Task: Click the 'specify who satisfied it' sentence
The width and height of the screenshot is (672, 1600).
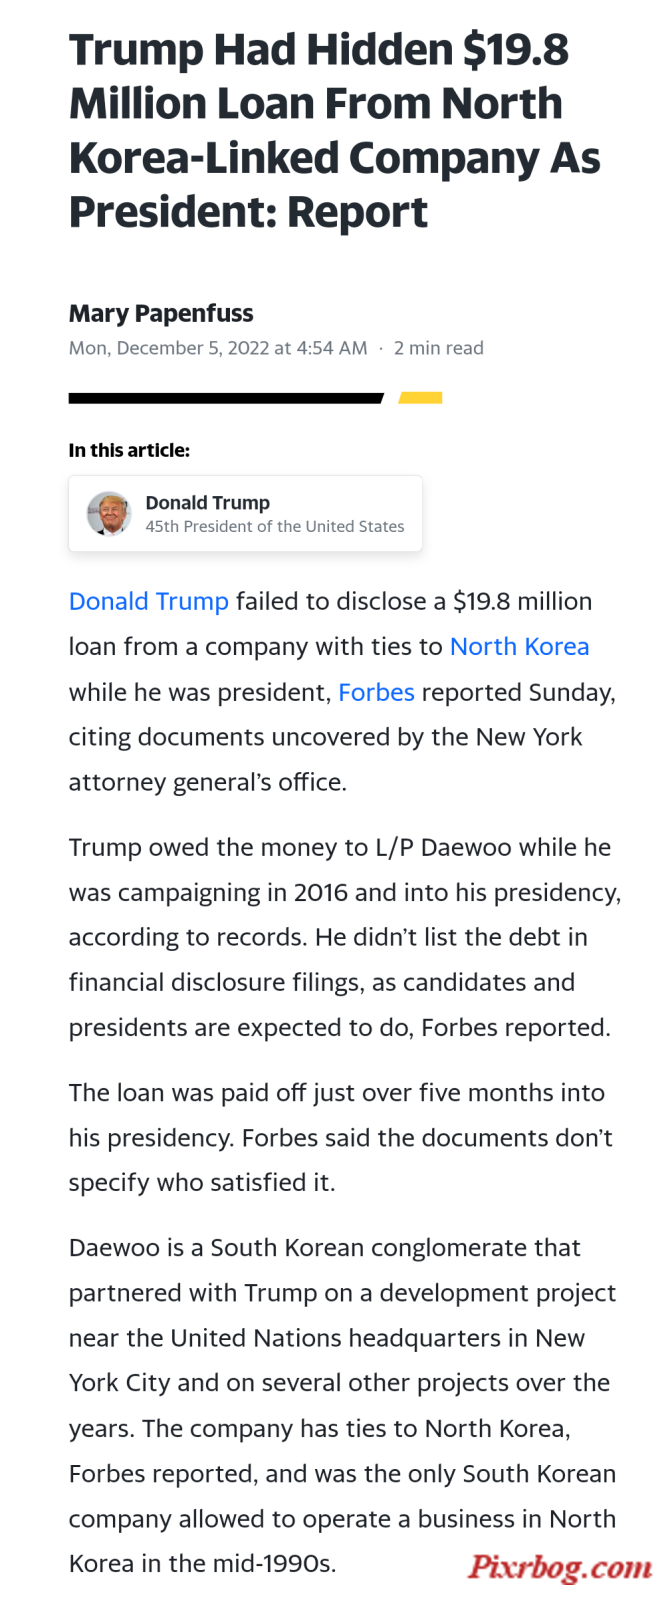Action: pyautogui.click(x=202, y=1183)
